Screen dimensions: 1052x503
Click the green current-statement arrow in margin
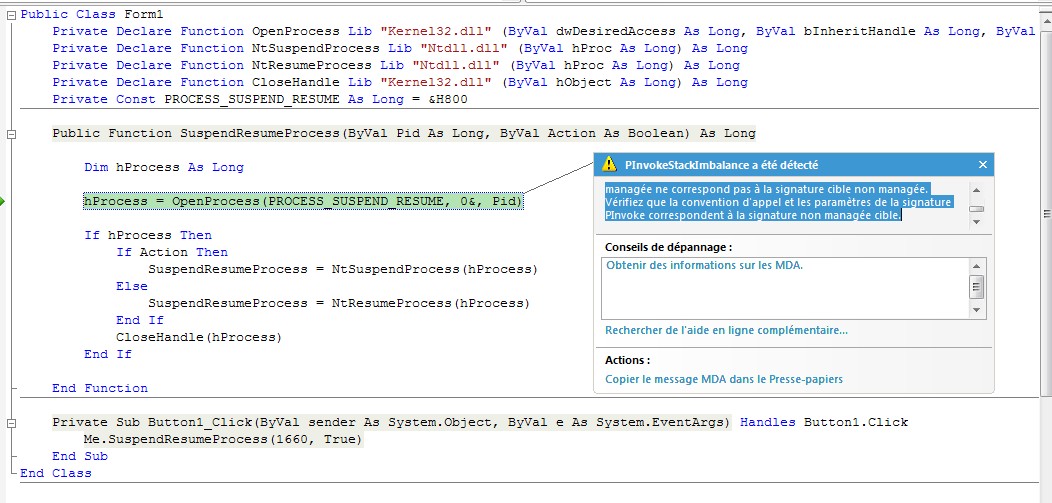point(3,201)
